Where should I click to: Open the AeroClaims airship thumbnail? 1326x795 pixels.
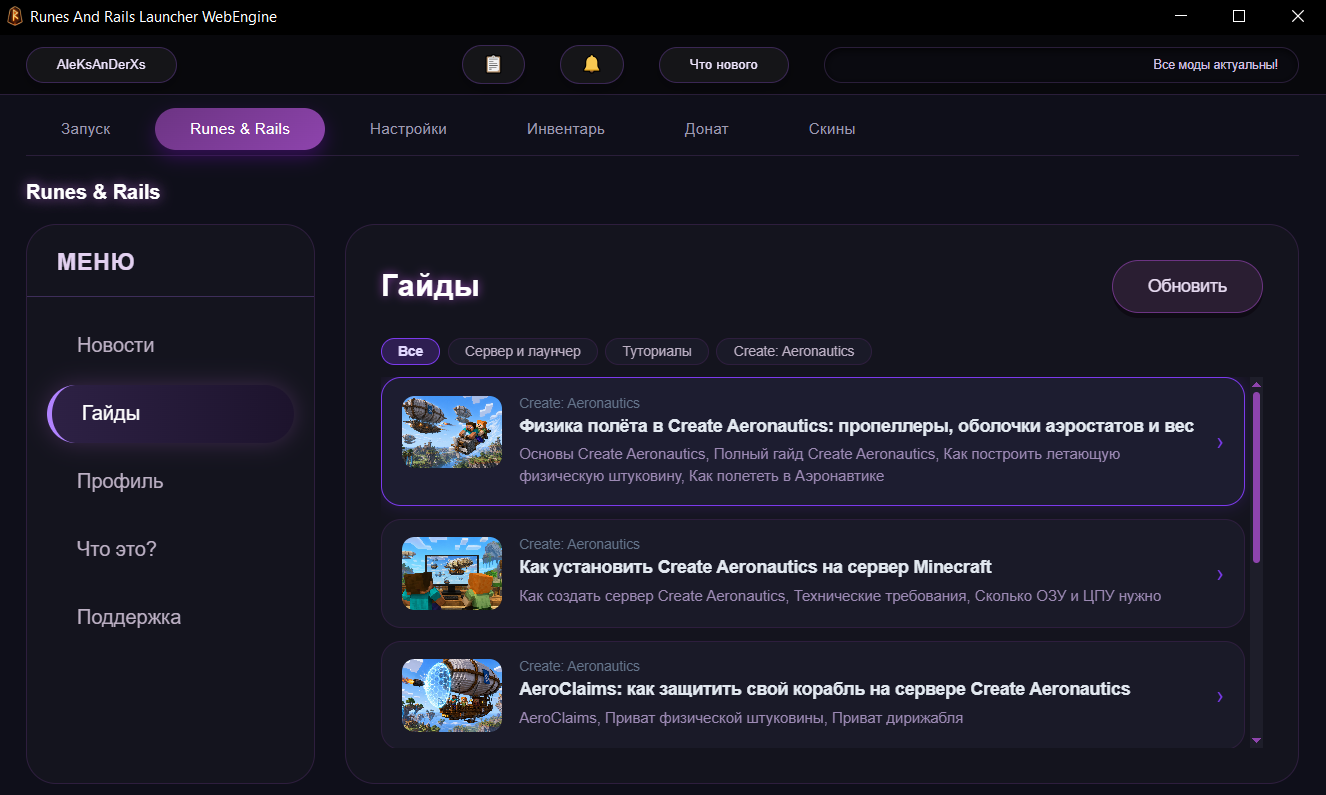[x=452, y=695]
